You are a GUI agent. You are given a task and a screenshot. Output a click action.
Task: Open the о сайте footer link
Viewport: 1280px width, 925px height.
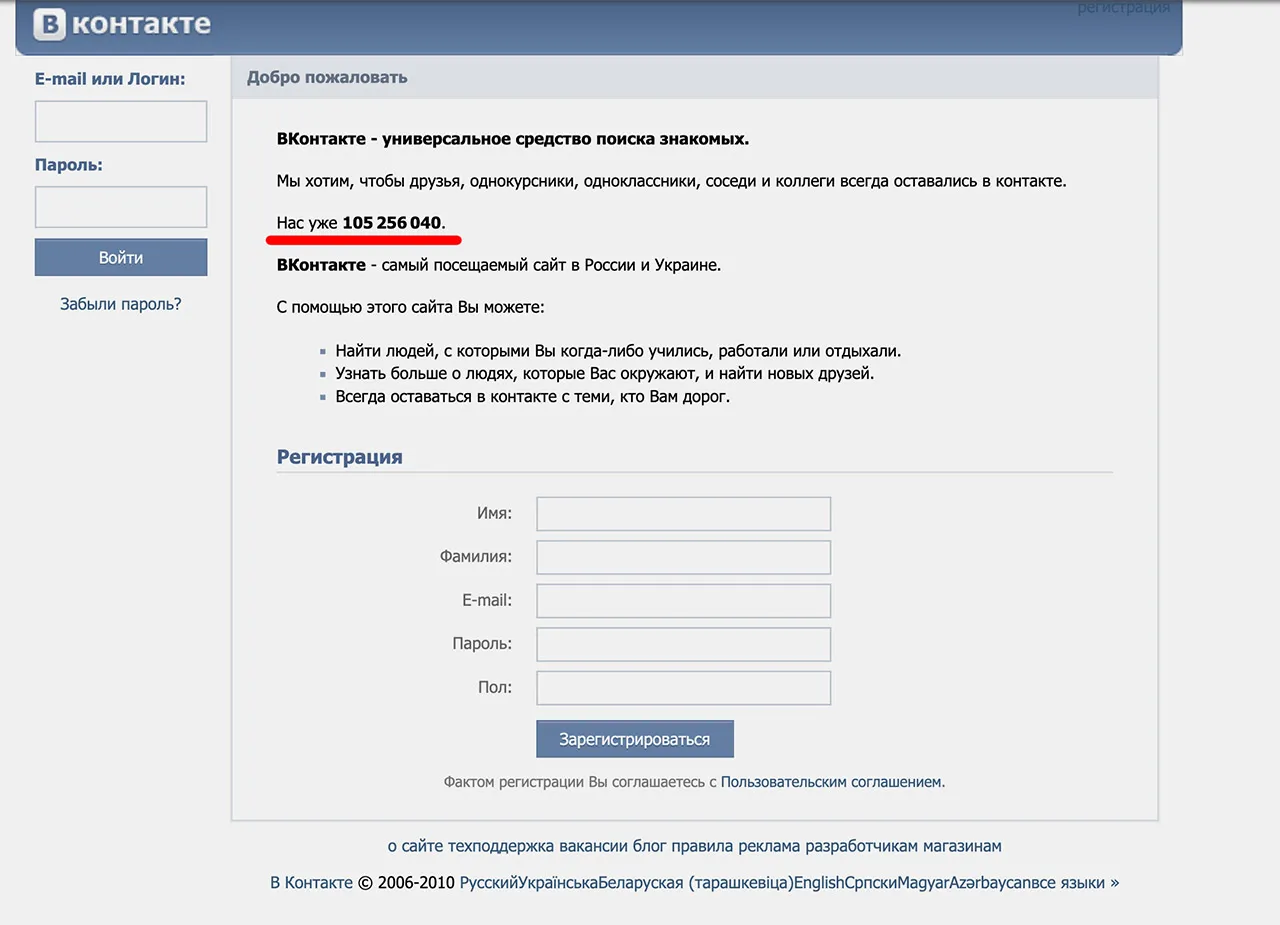pos(415,846)
